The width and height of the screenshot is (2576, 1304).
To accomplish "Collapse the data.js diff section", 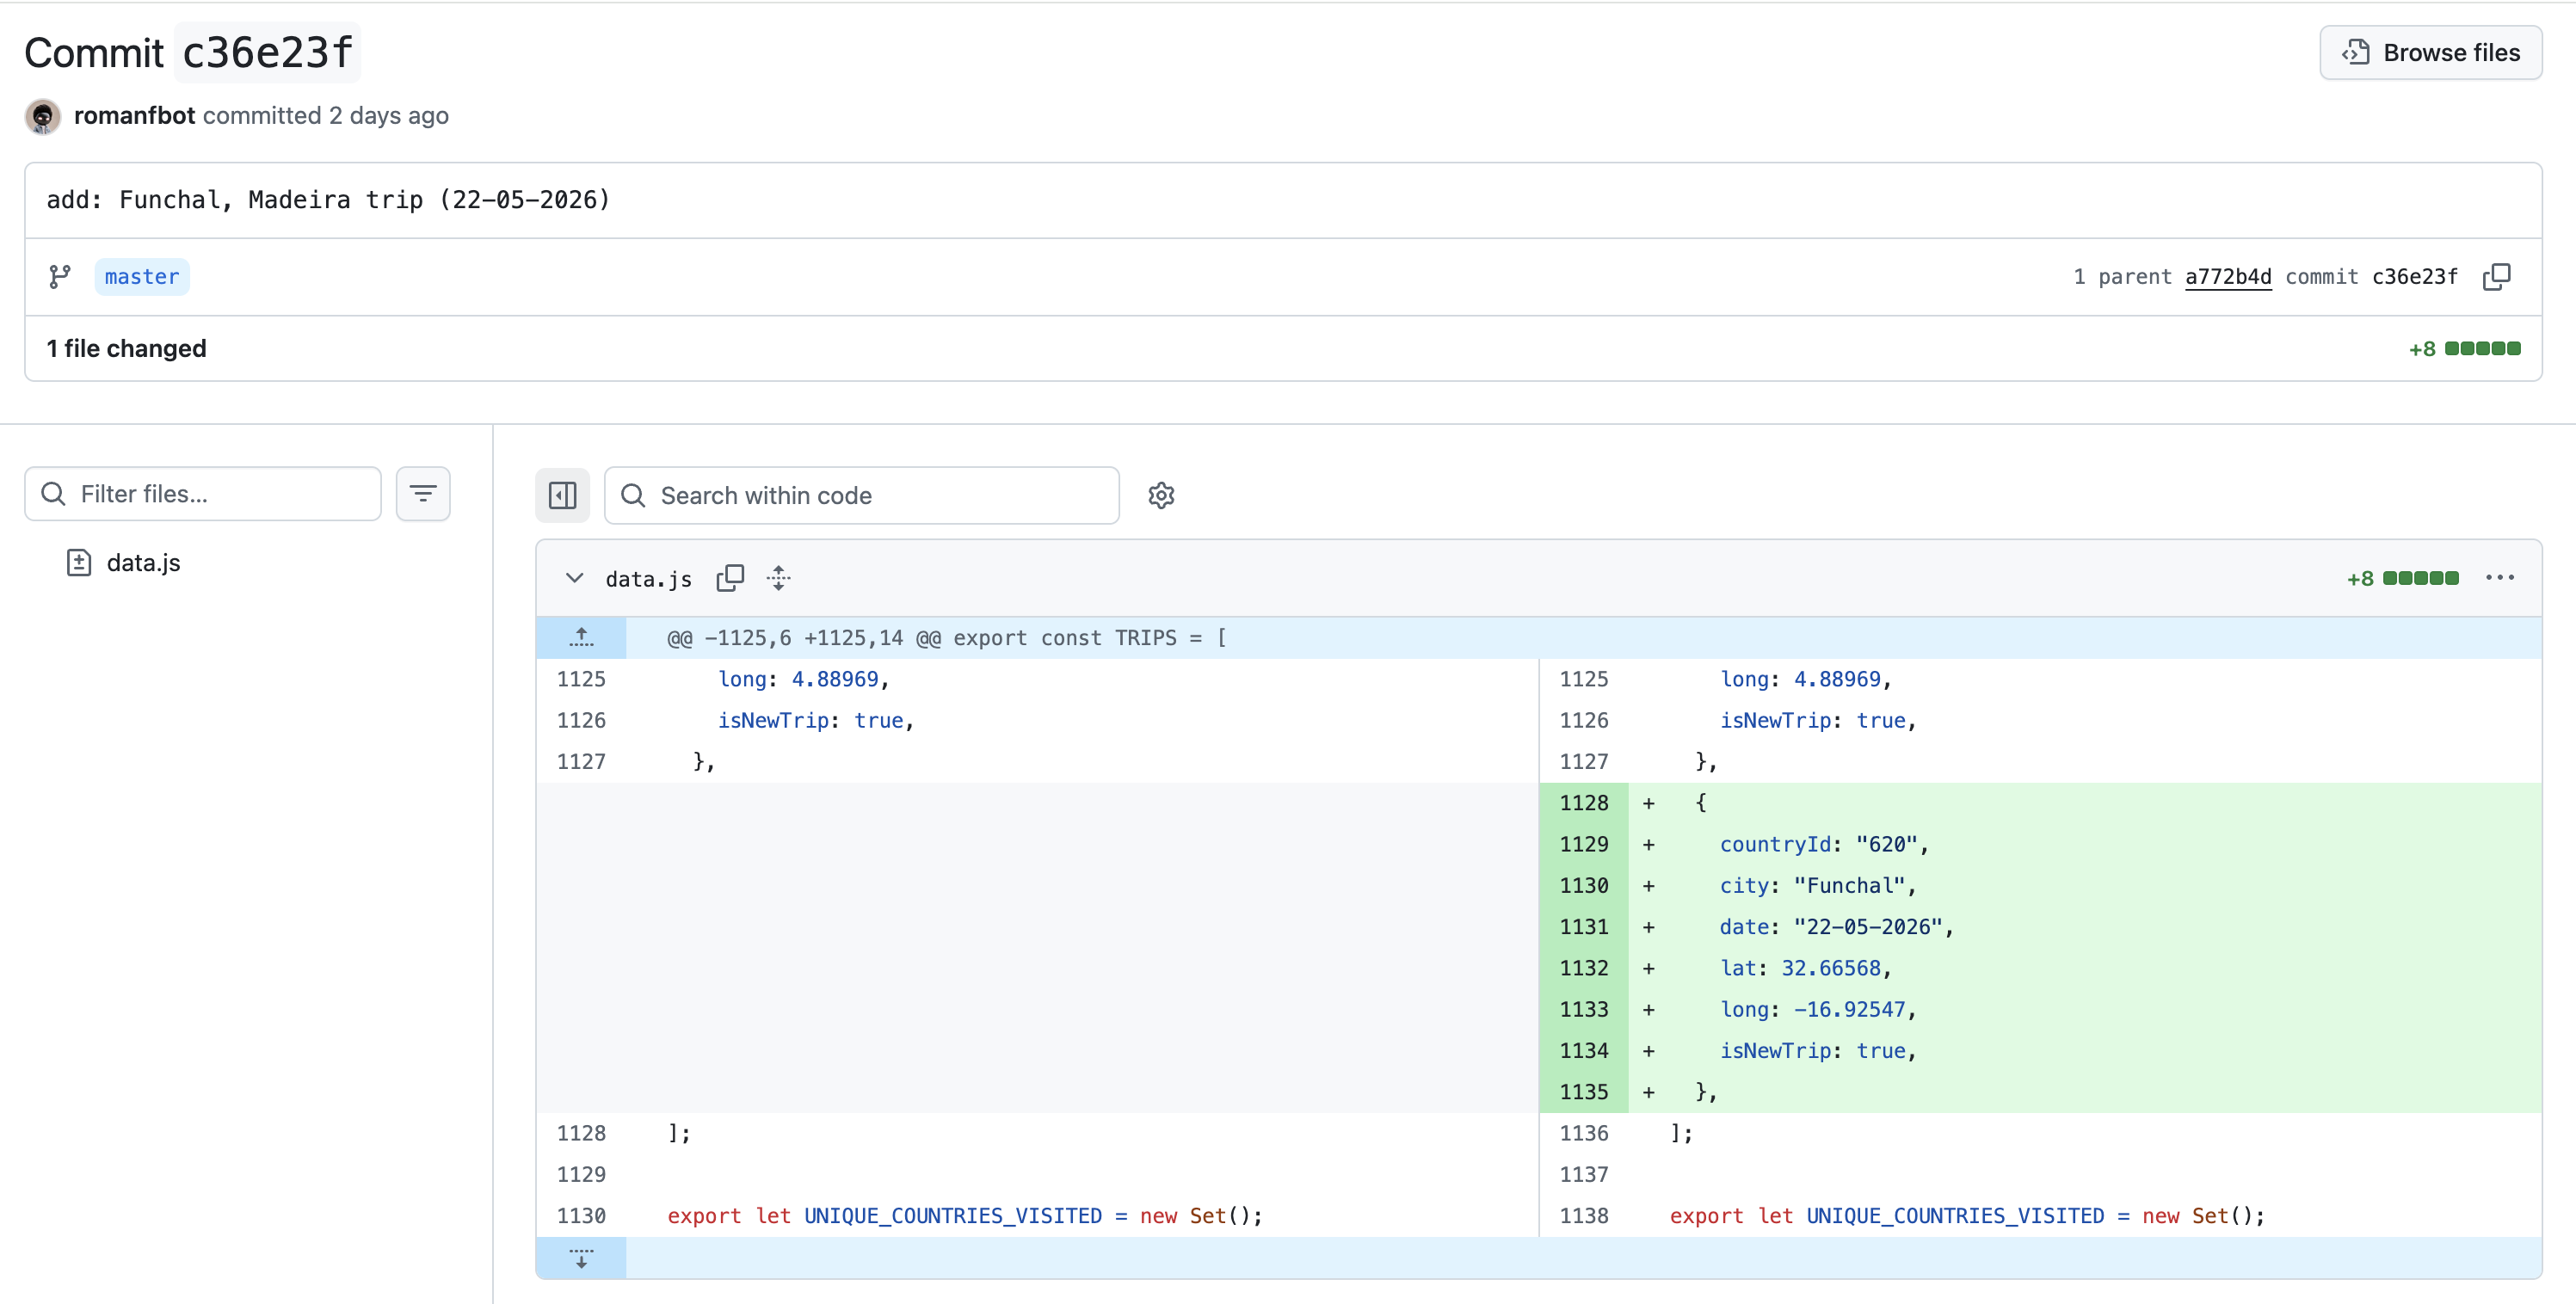I will pyautogui.click(x=574, y=578).
